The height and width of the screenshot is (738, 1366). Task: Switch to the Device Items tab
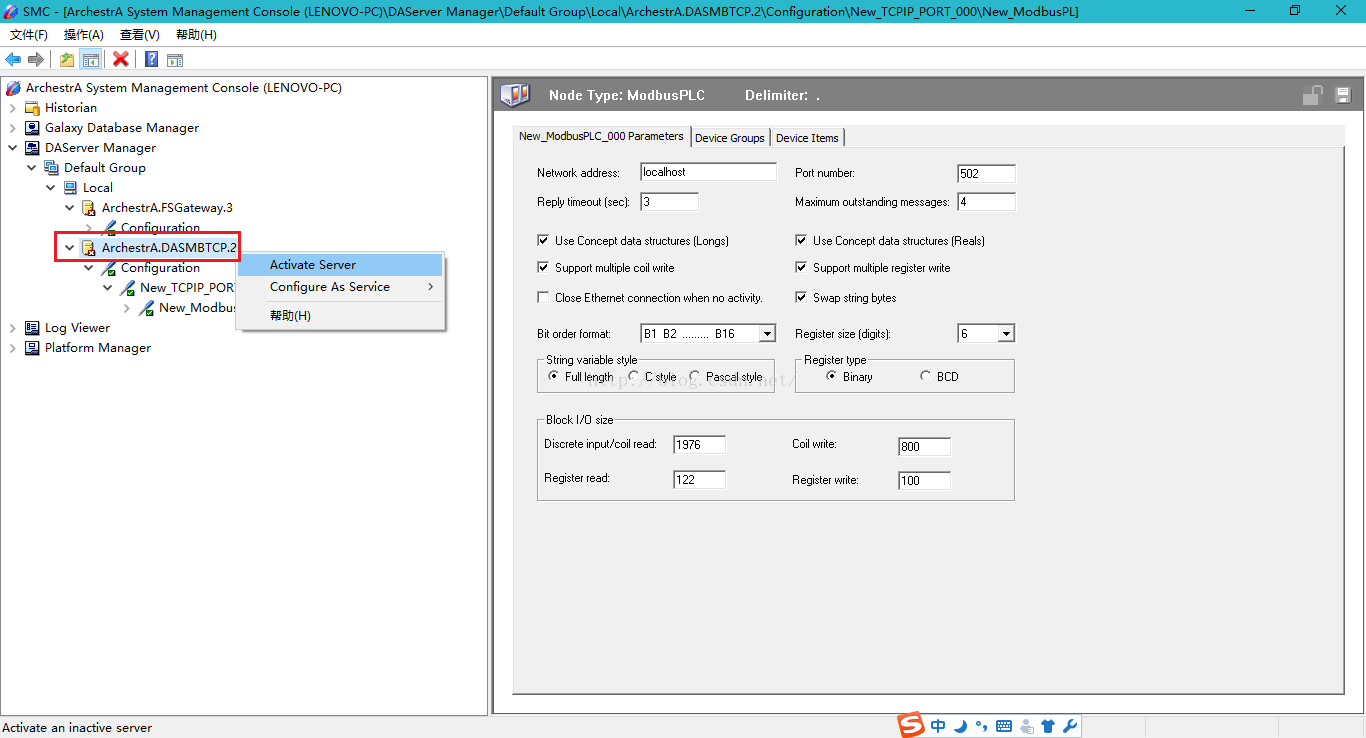807,138
